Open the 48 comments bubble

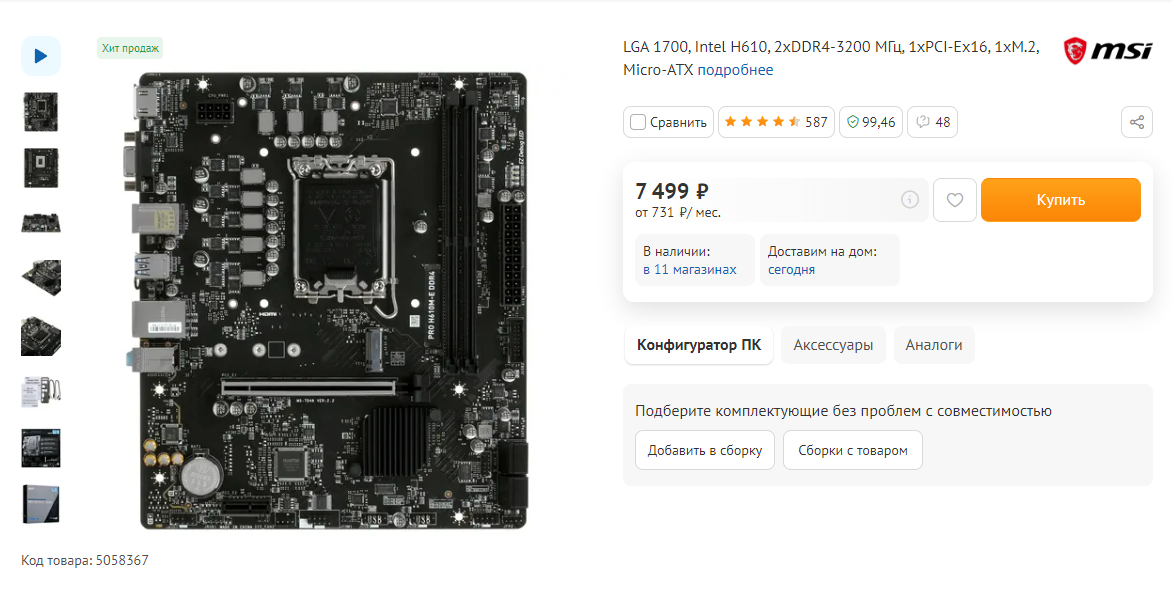pos(932,122)
